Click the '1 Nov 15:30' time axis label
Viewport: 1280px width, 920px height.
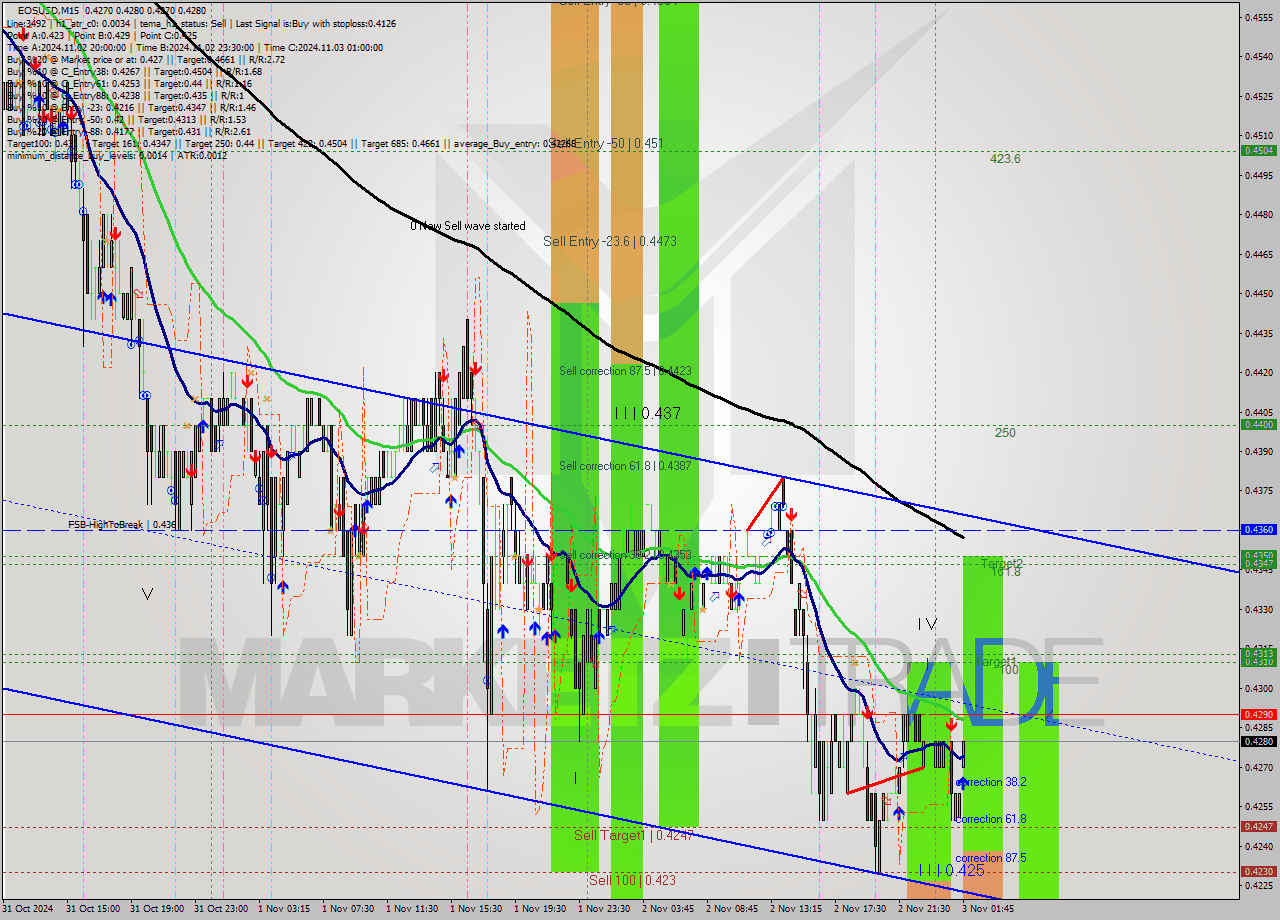pyautogui.click(x=479, y=909)
